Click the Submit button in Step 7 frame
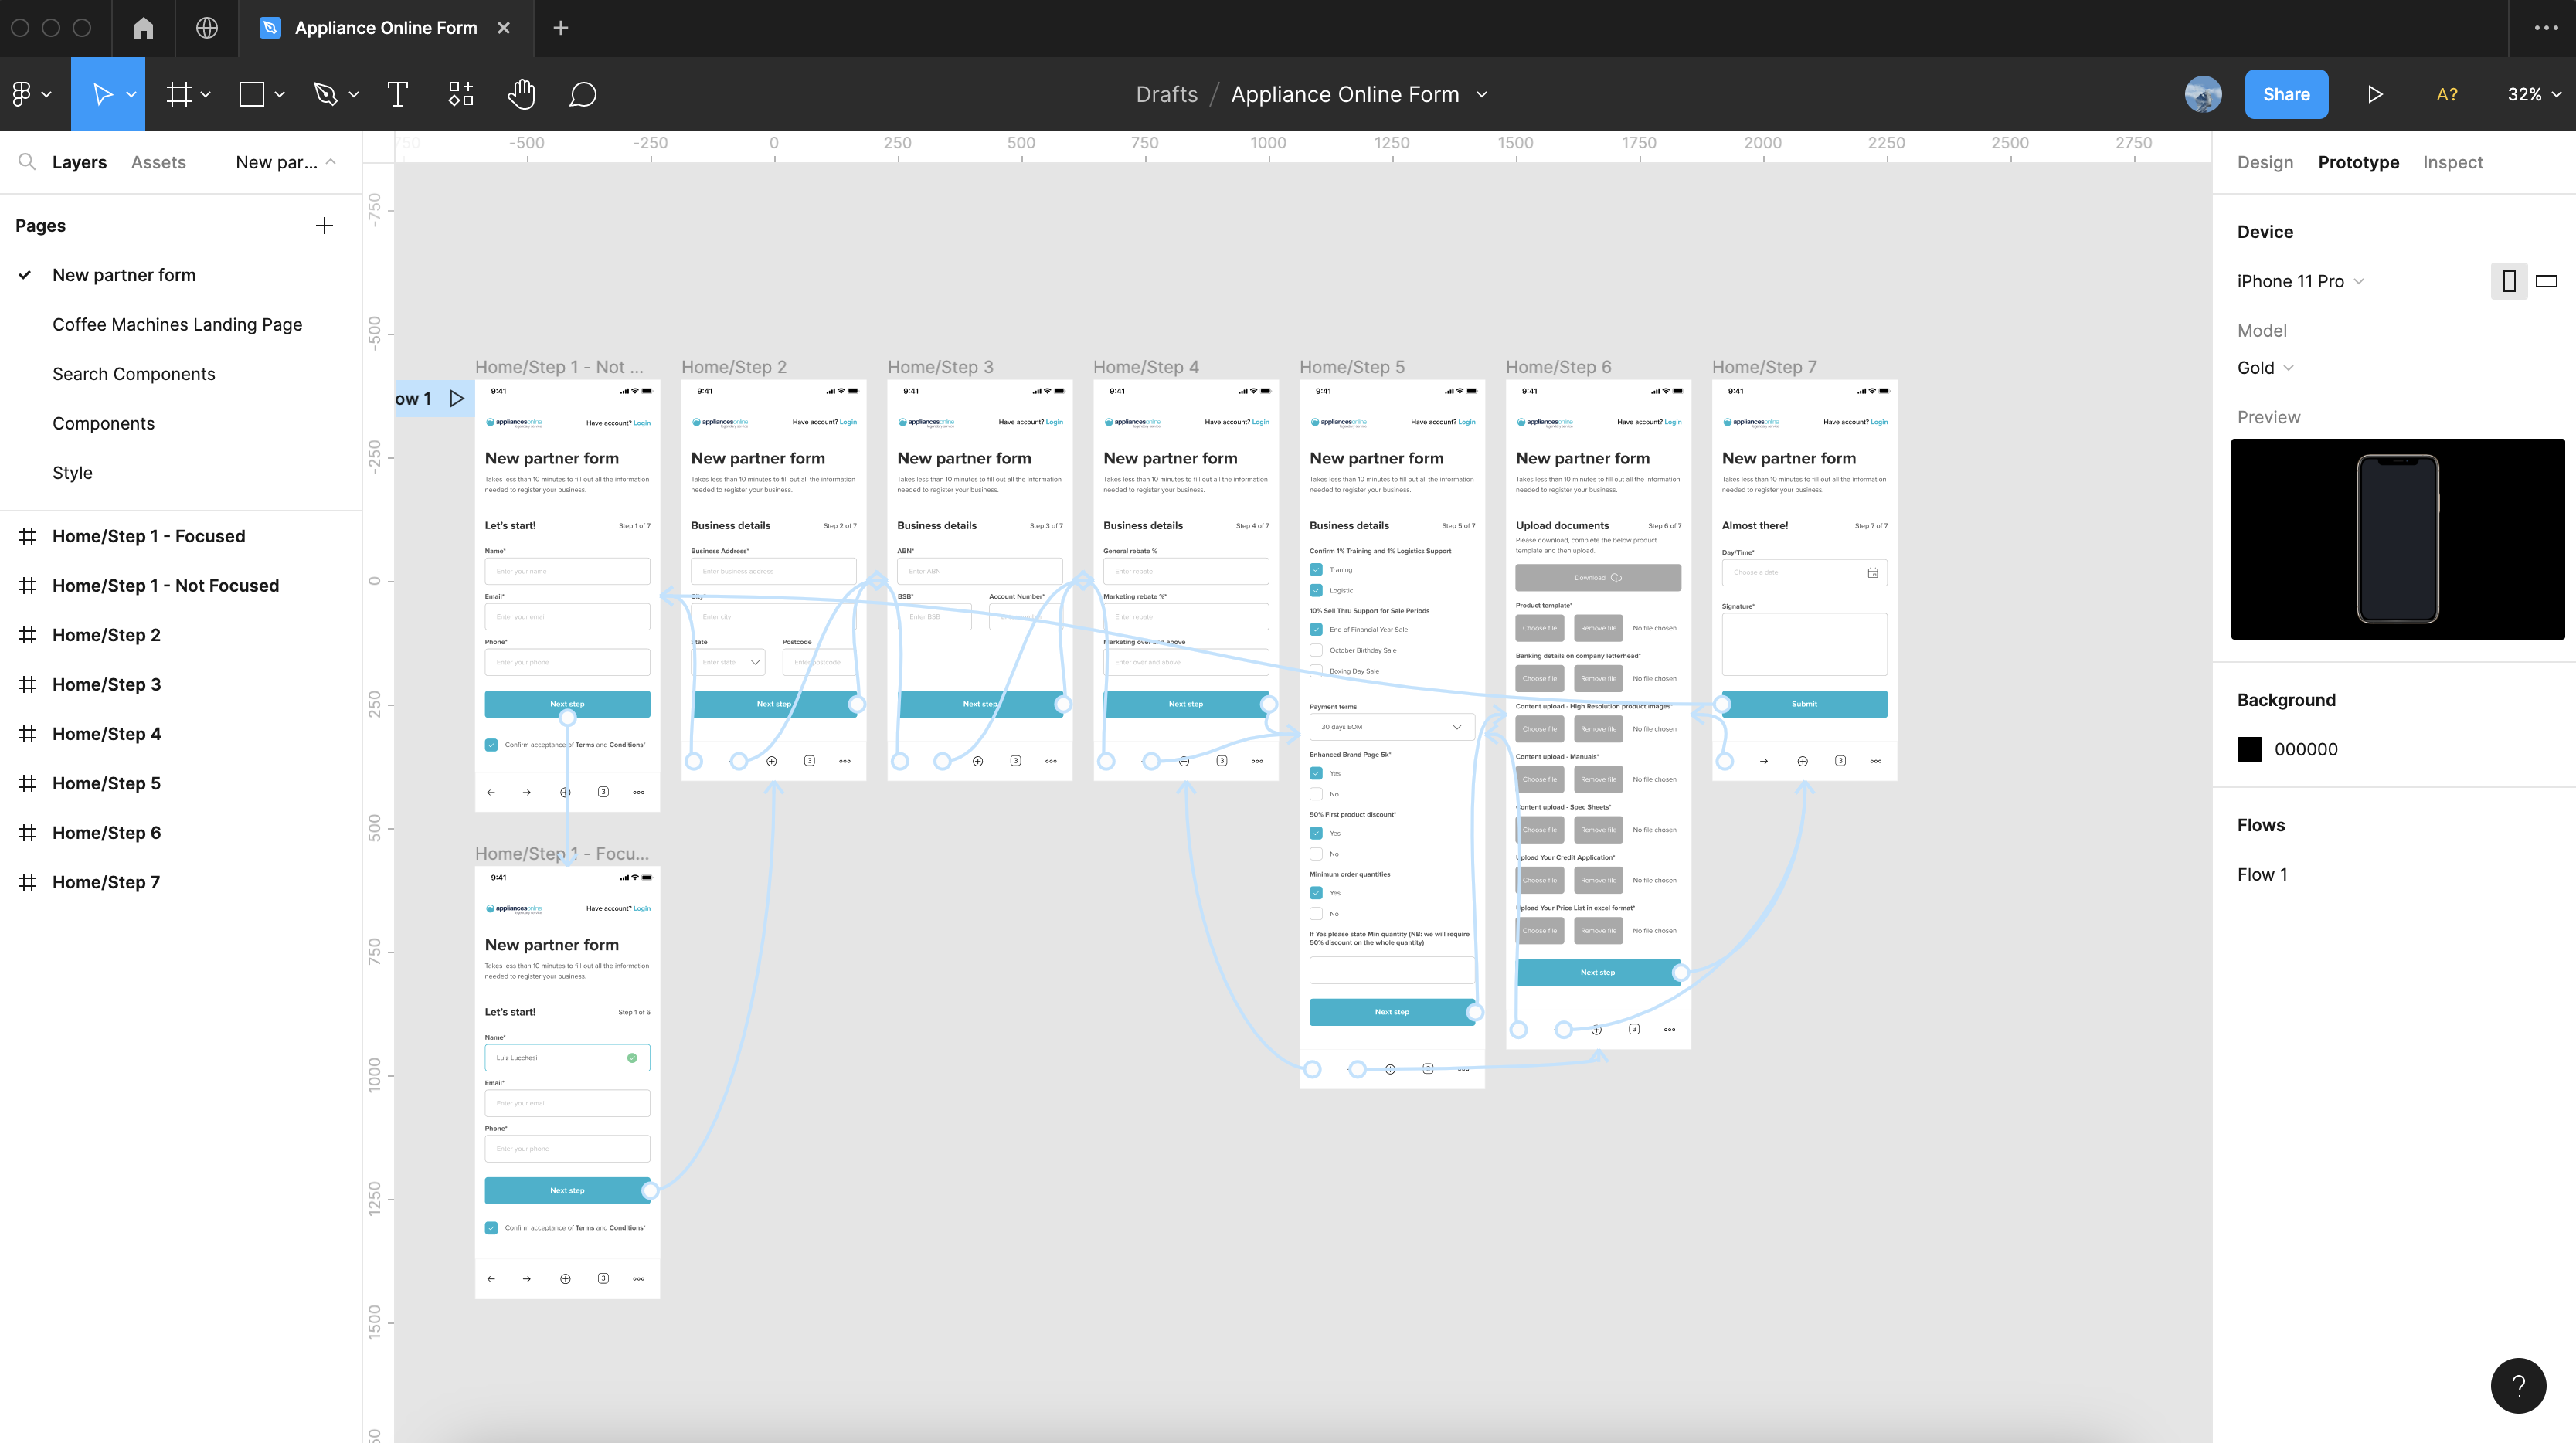 pos(1804,704)
